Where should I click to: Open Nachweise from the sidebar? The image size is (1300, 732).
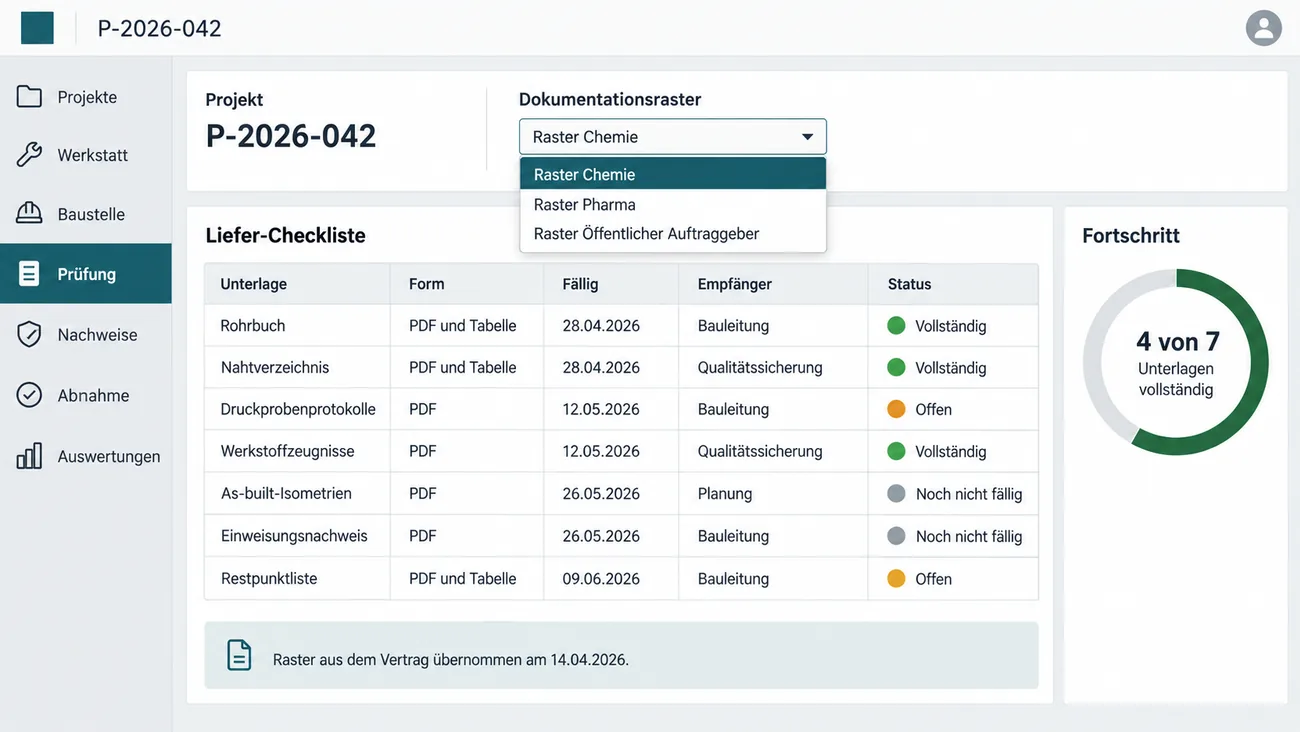[86, 335]
